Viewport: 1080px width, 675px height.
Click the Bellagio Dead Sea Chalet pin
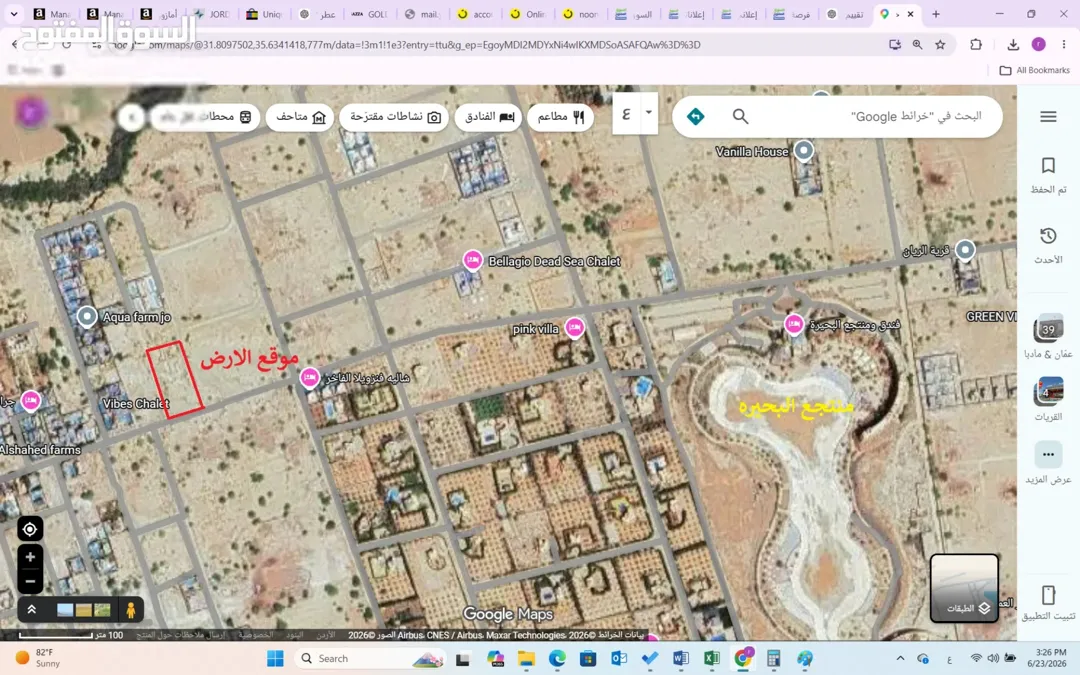coord(472,260)
